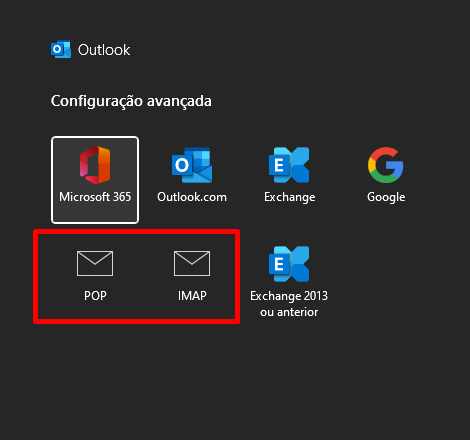Viewport: 470px width, 440px height.
Task: Click the Outlook.com label text
Action: [x=192, y=197]
